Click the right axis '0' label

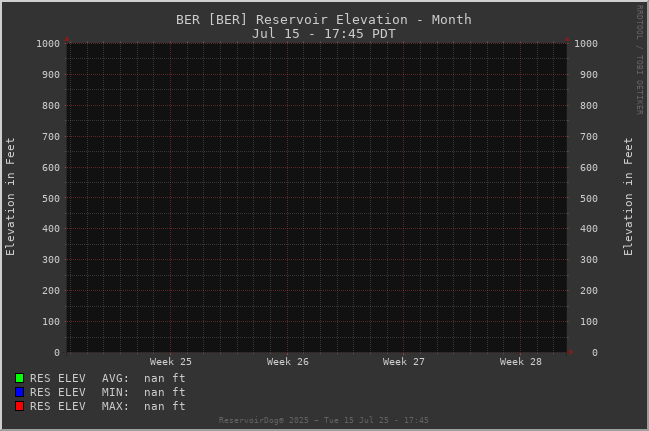click(x=595, y=352)
